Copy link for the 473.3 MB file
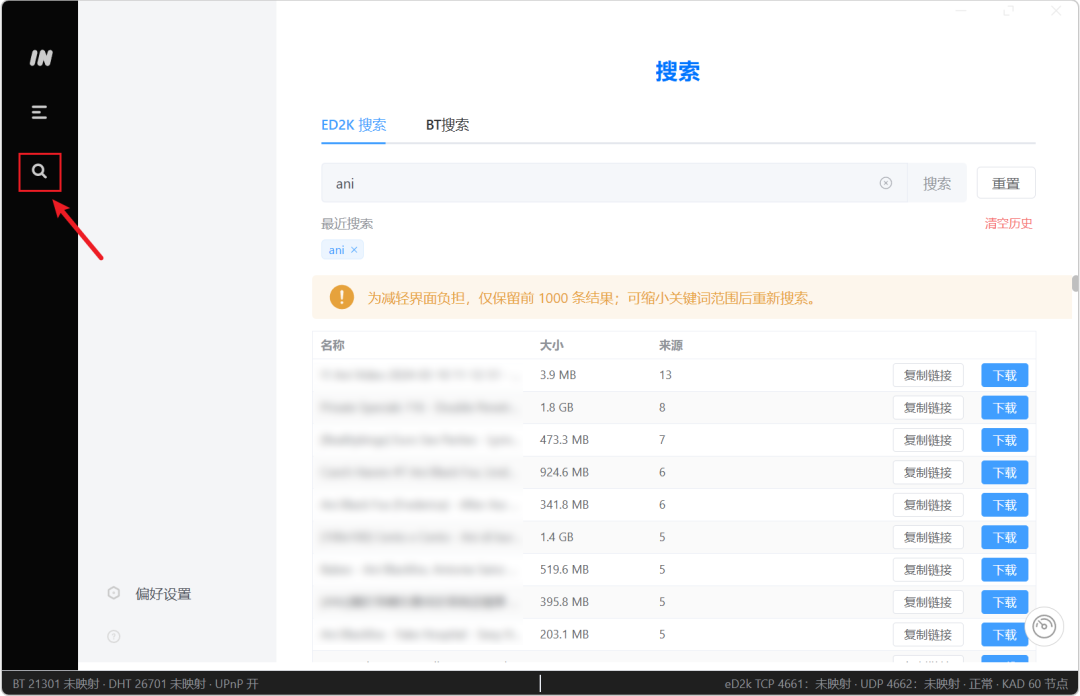 (x=928, y=440)
